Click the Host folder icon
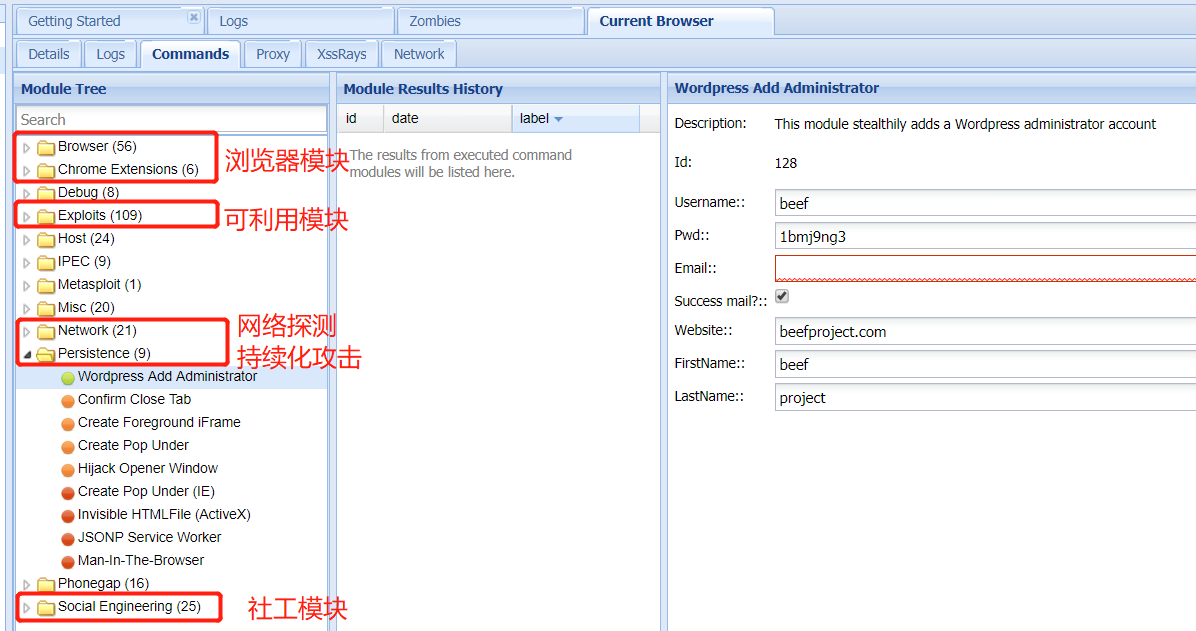1196x631 pixels. (x=46, y=240)
